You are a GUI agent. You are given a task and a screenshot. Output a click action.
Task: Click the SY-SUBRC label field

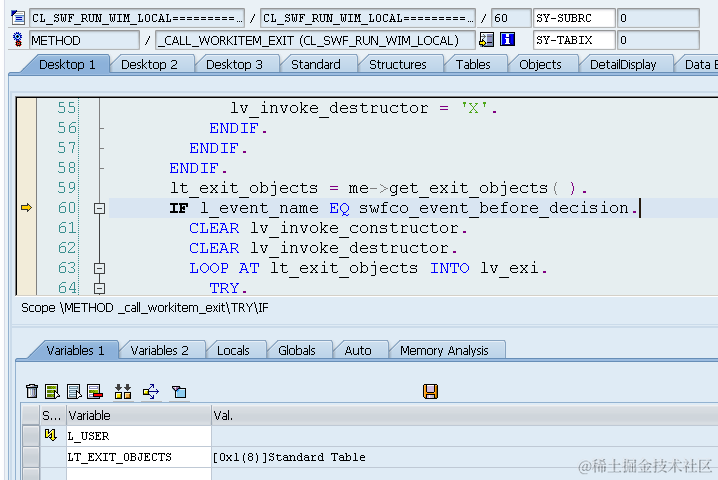(x=574, y=18)
